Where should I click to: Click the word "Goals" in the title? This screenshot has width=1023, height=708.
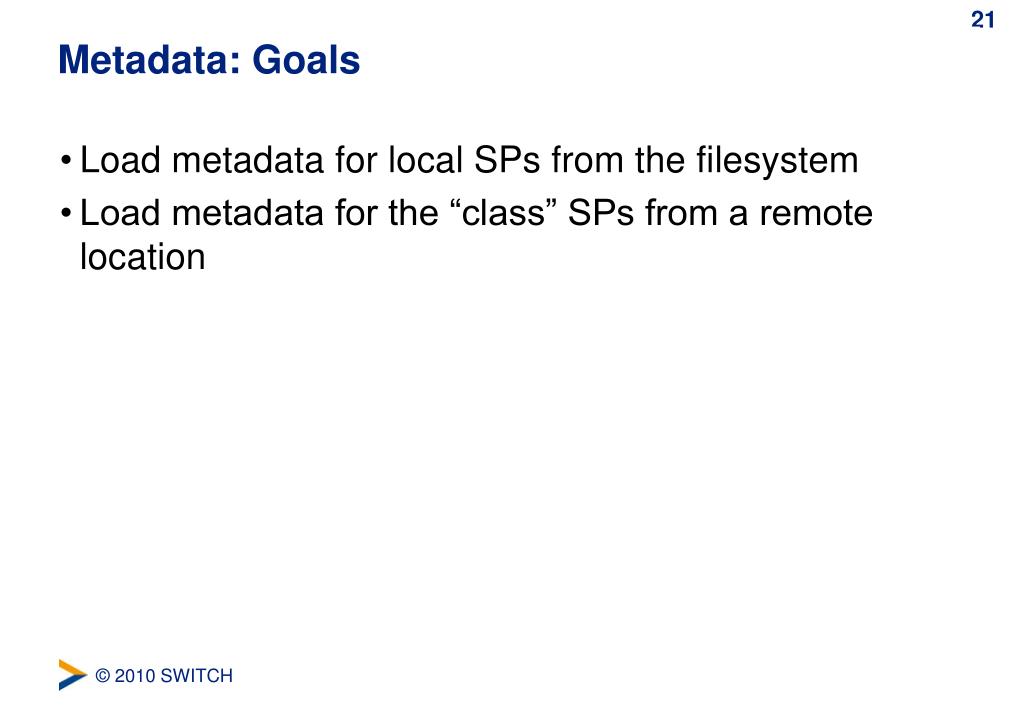tap(306, 60)
